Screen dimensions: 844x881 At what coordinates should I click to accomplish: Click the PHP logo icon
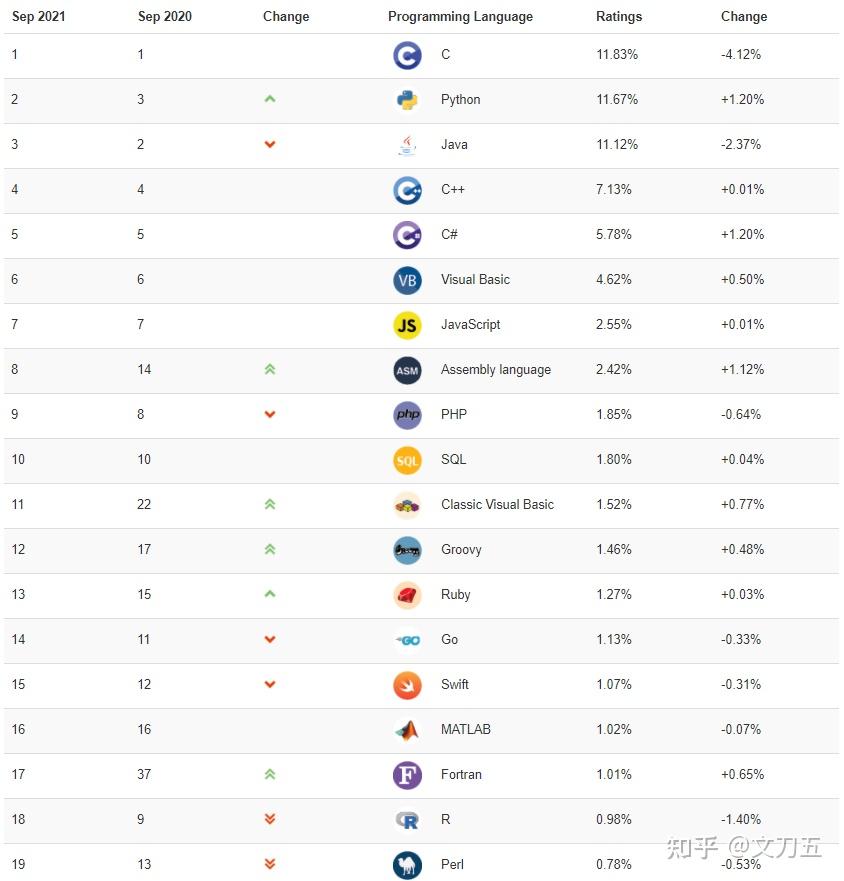coord(407,415)
